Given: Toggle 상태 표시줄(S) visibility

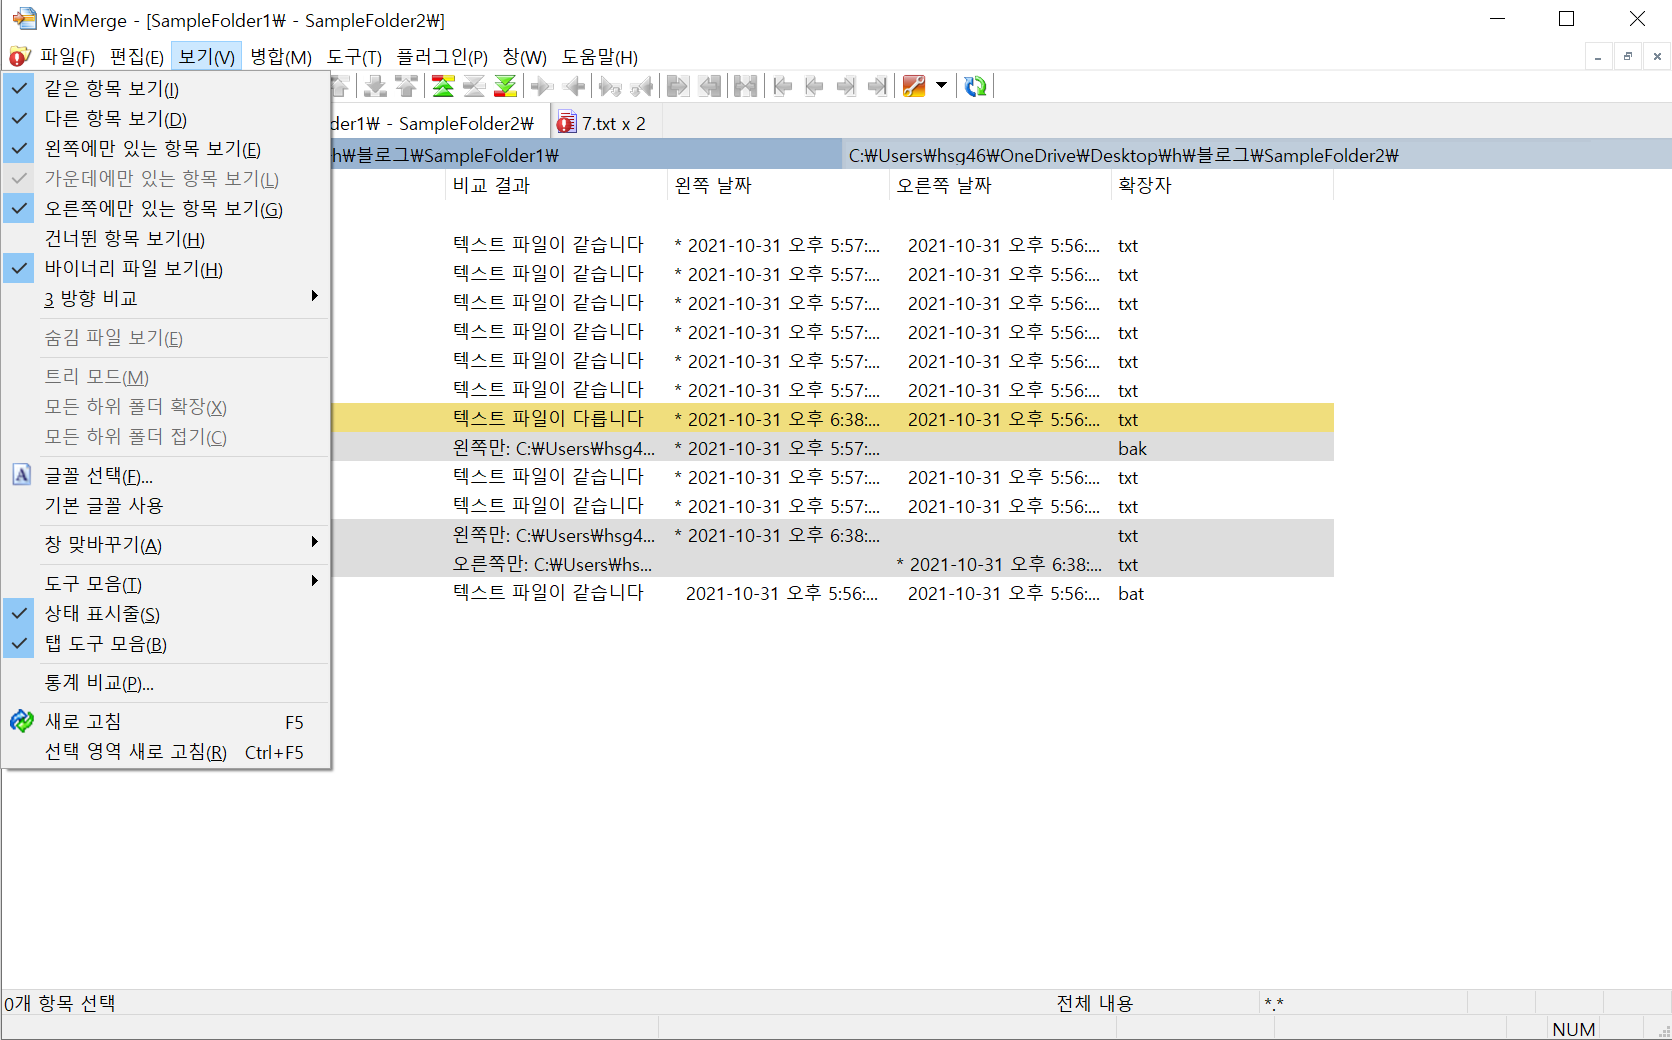Looking at the screenshot, I should click(166, 614).
